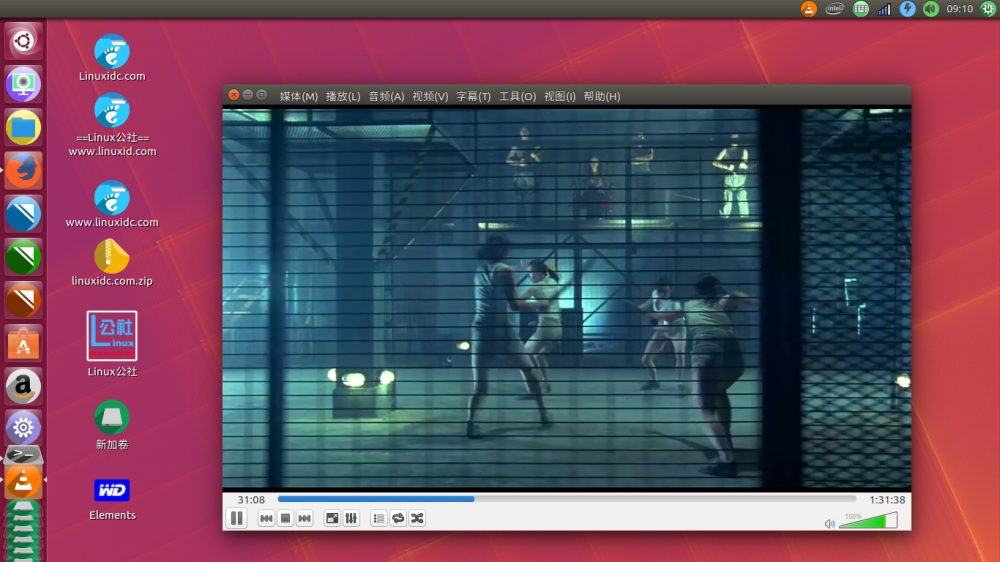Open the 媒体(M) menu
This screenshot has width=1000, height=562.
[x=298, y=96]
